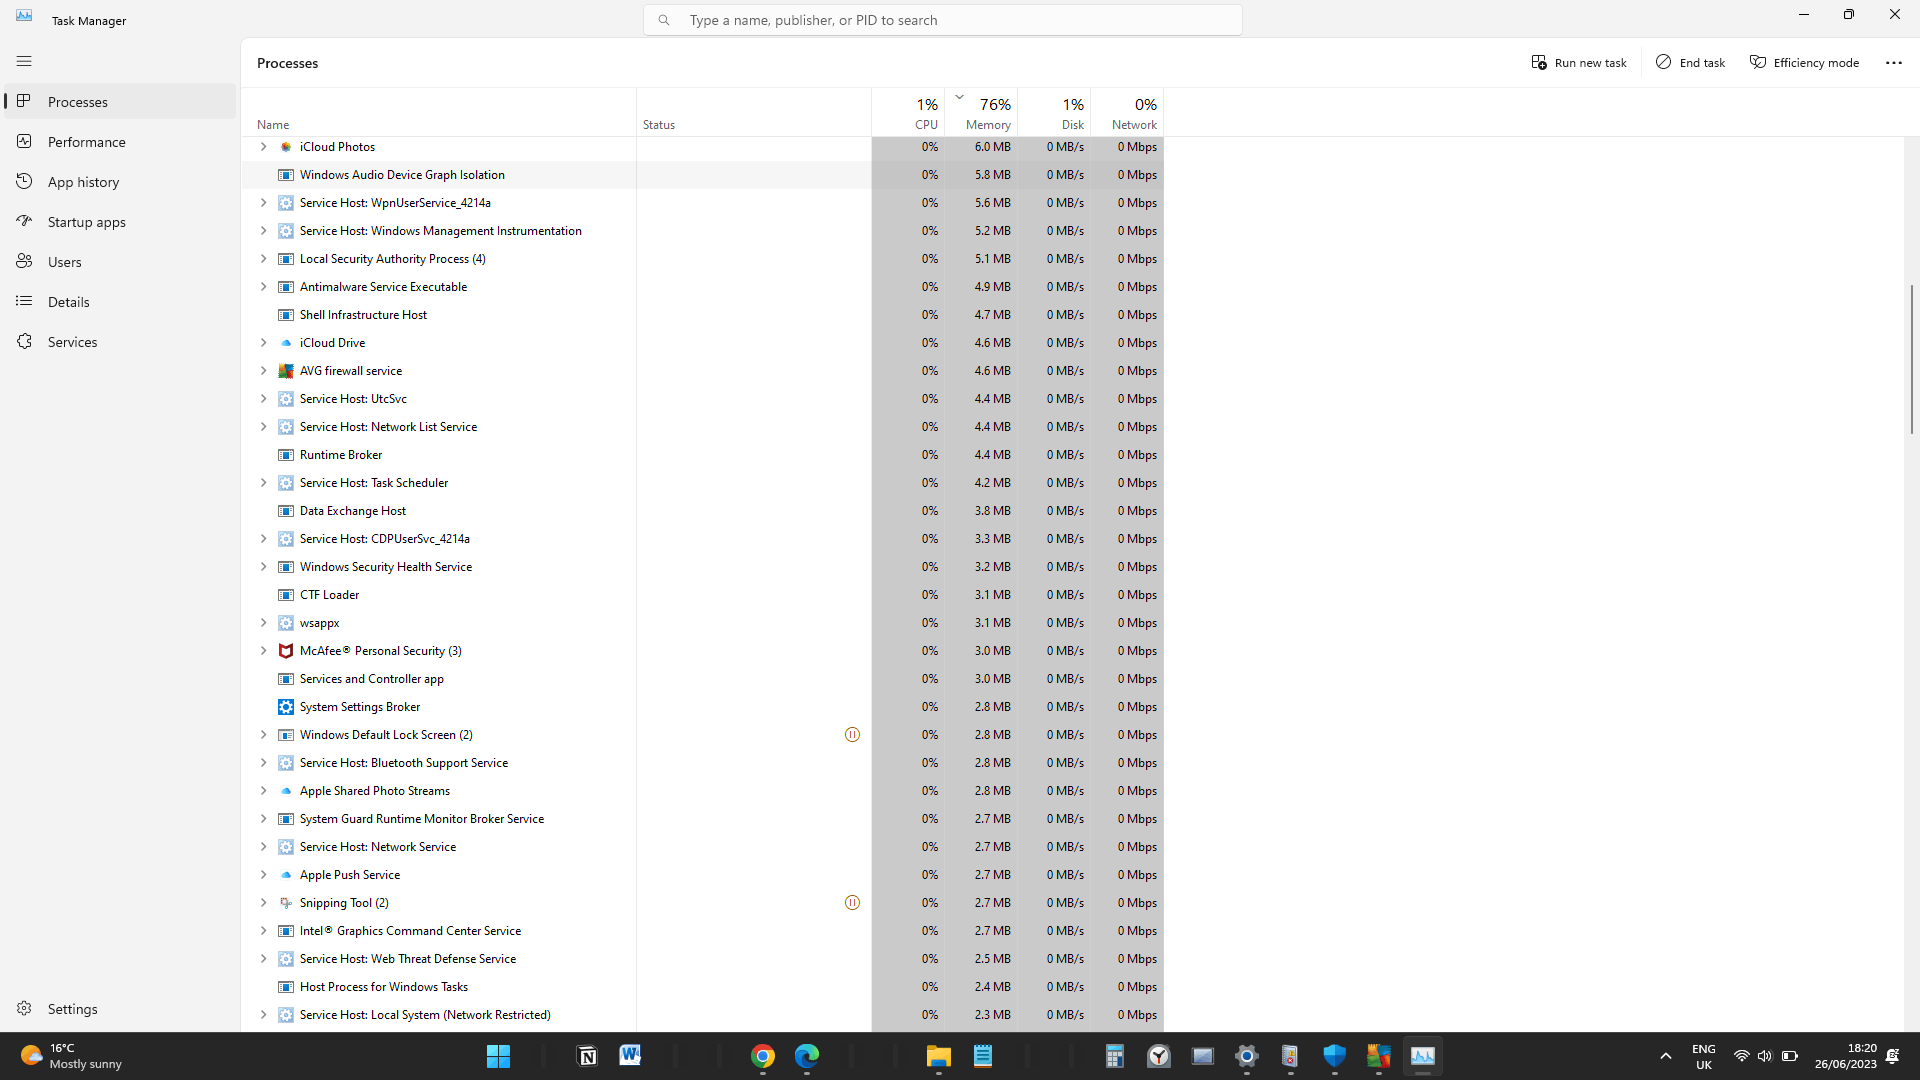This screenshot has width=1920, height=1080.
Task: Open the hamburger navigation menu icon
Action: tap(24, 61)
